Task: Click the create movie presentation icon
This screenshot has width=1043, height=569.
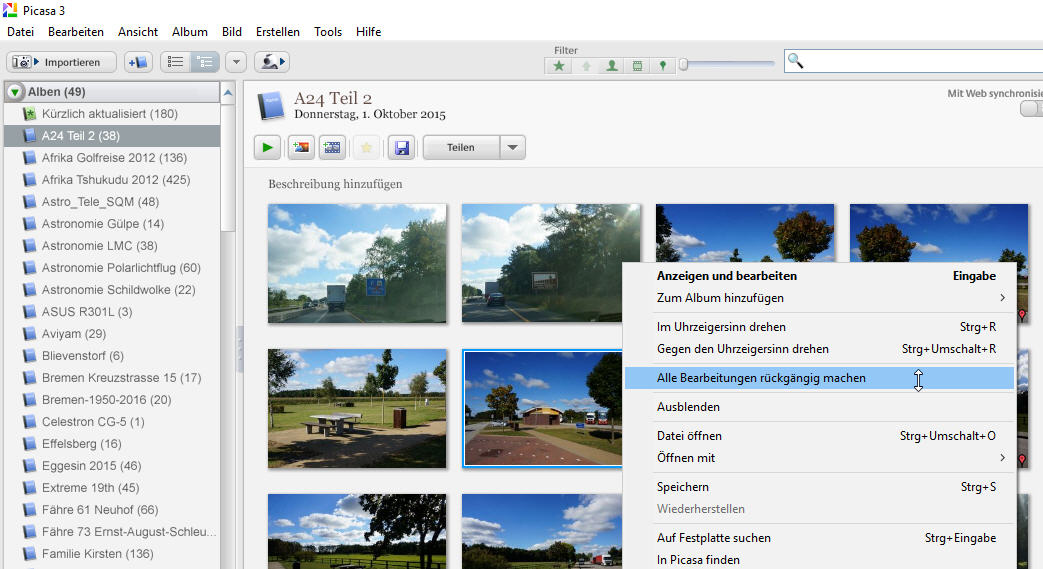Action: 333,148
